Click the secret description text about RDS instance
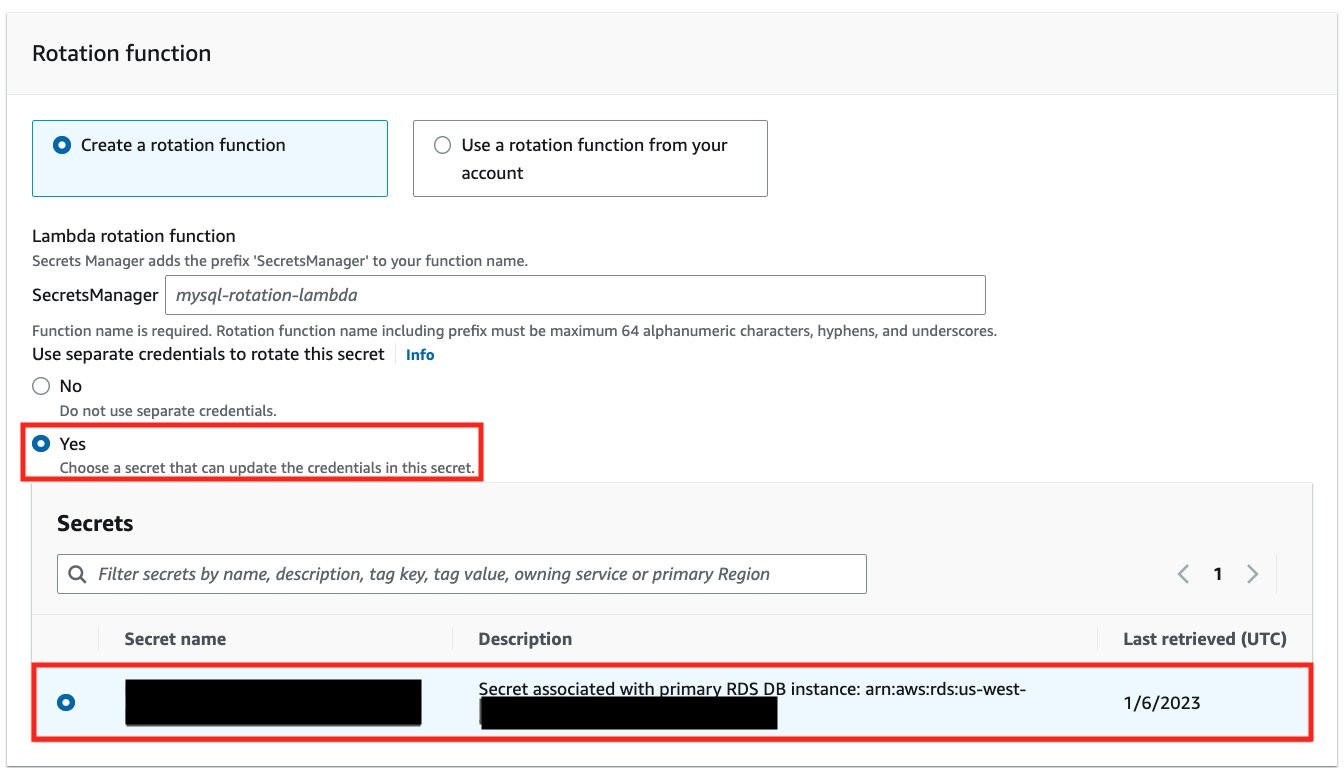1344x774 pixels. [753, 689]
